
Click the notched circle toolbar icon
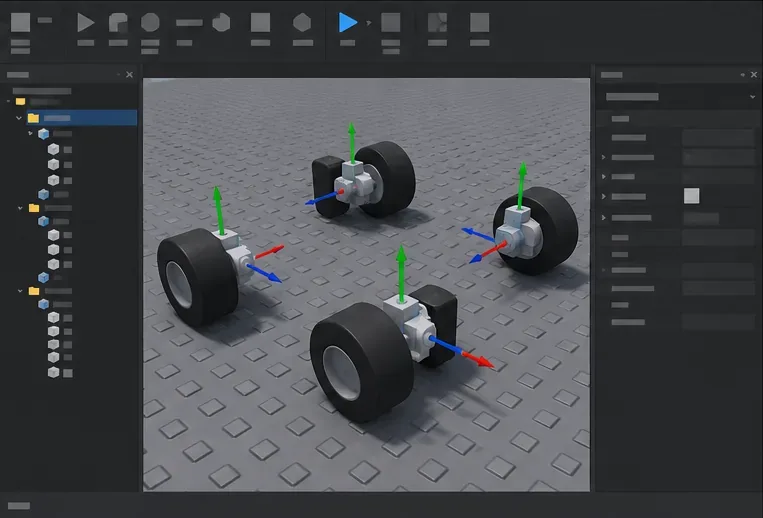click(x=221, y=22)
